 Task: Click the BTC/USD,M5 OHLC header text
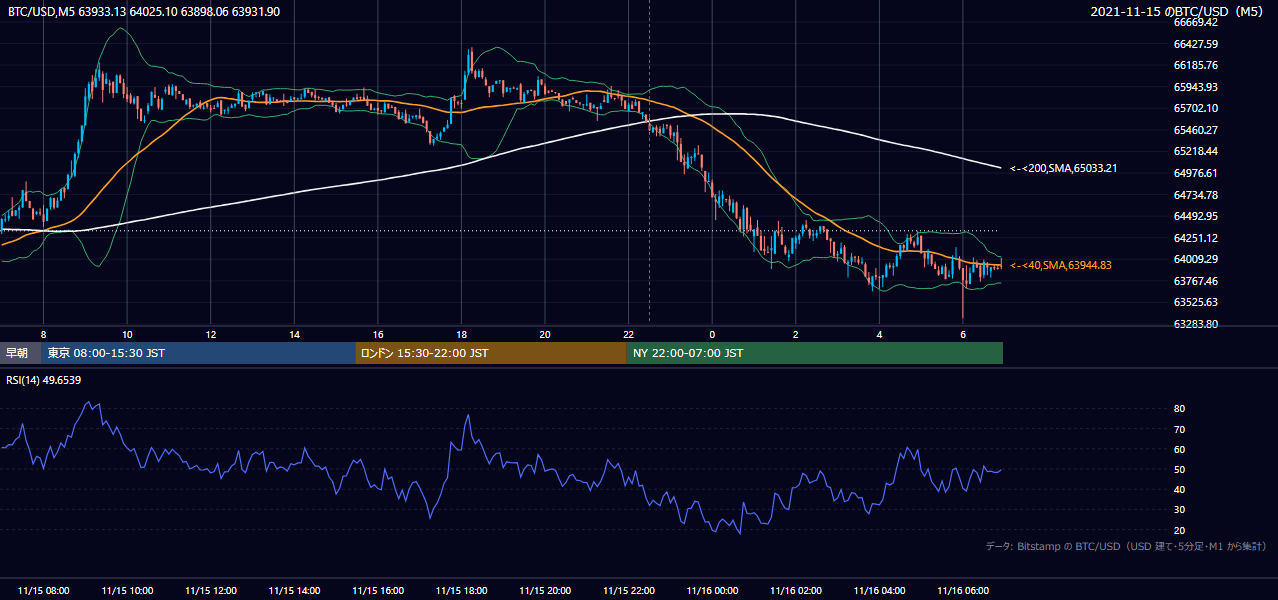coord(144,11)
